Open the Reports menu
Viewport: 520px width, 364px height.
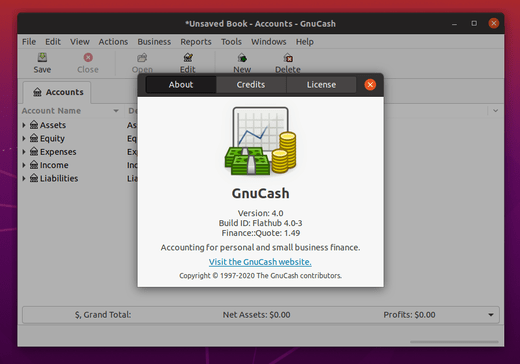pos(196,42)
